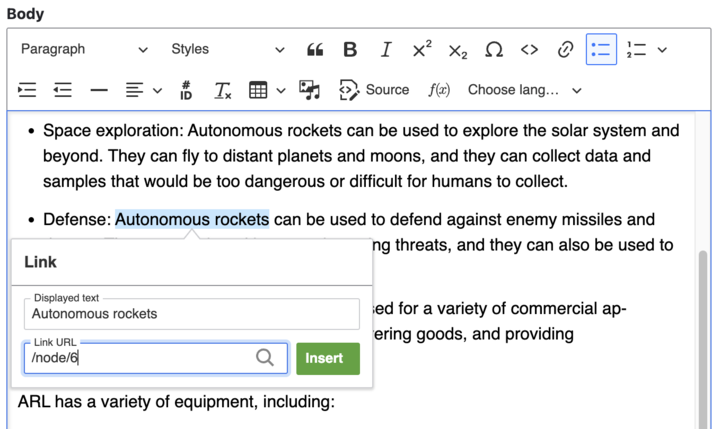Click the insert table icon

point(258,90)
